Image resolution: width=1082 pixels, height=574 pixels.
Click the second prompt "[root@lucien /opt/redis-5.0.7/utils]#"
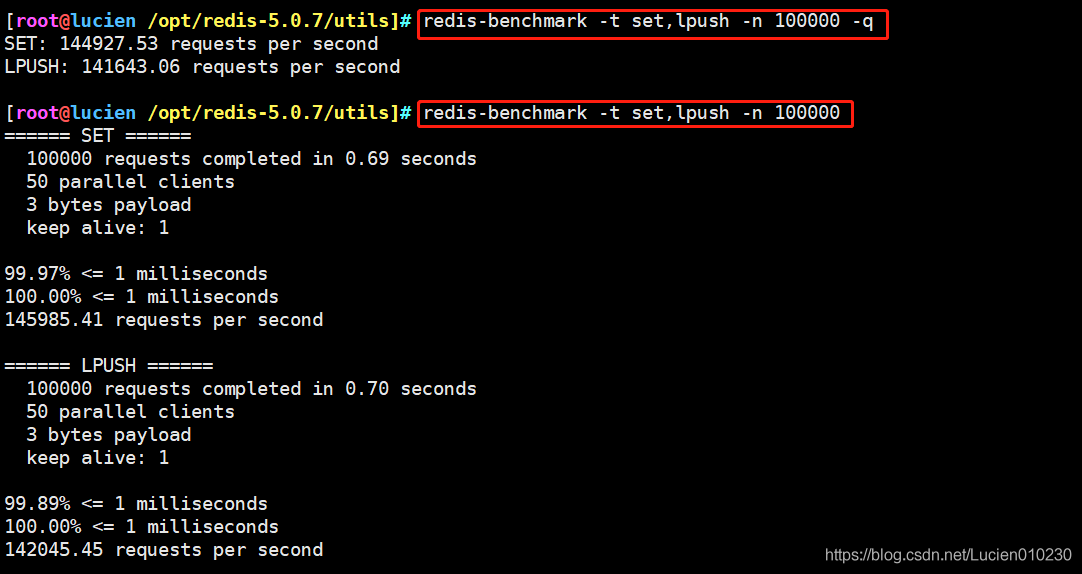click(x=208, y=113)
